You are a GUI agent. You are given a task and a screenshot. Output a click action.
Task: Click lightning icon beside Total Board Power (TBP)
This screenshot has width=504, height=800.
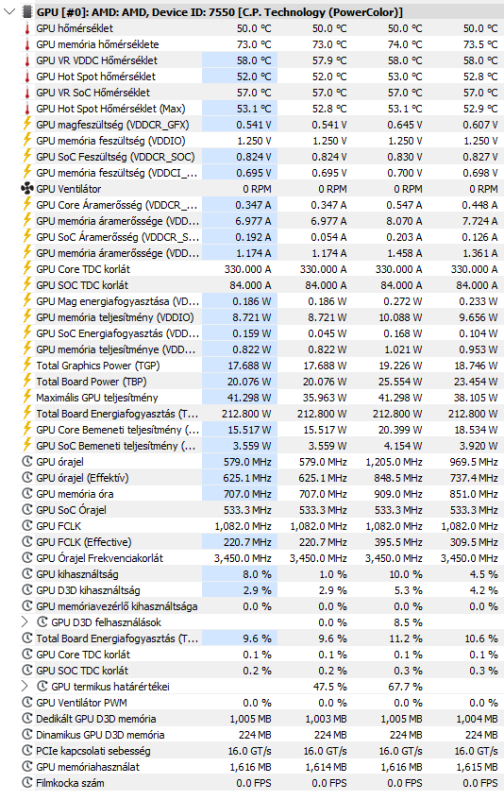point(27,381)
